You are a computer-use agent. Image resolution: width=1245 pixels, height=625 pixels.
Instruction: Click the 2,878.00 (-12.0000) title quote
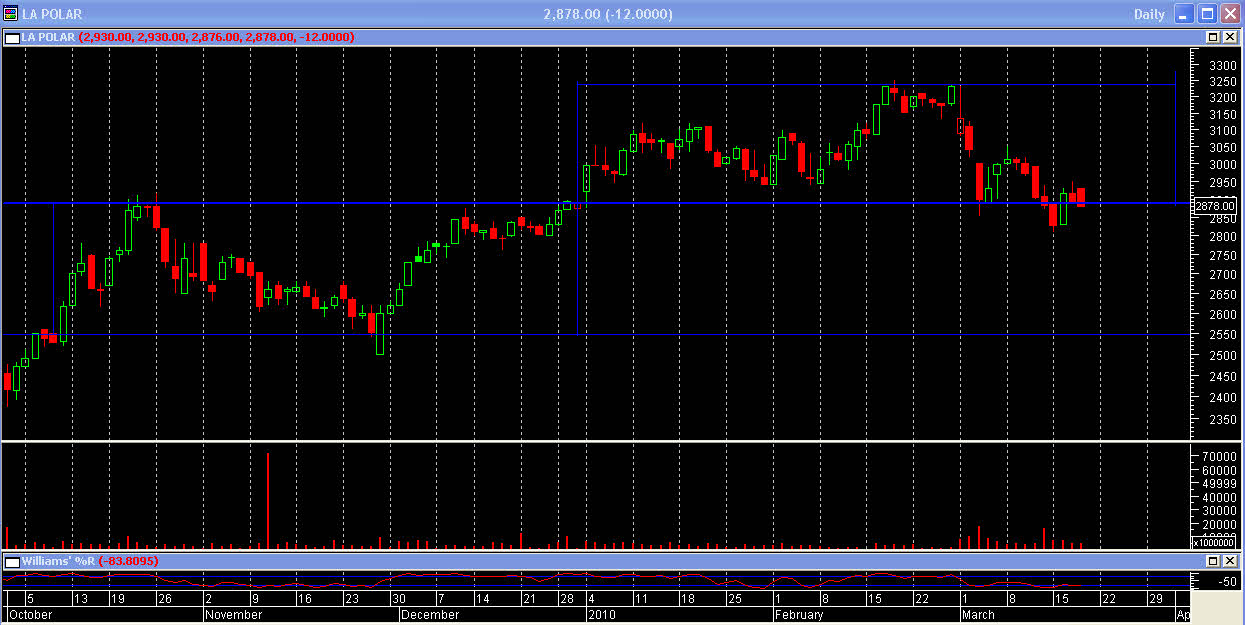click(x=608, y=14)
